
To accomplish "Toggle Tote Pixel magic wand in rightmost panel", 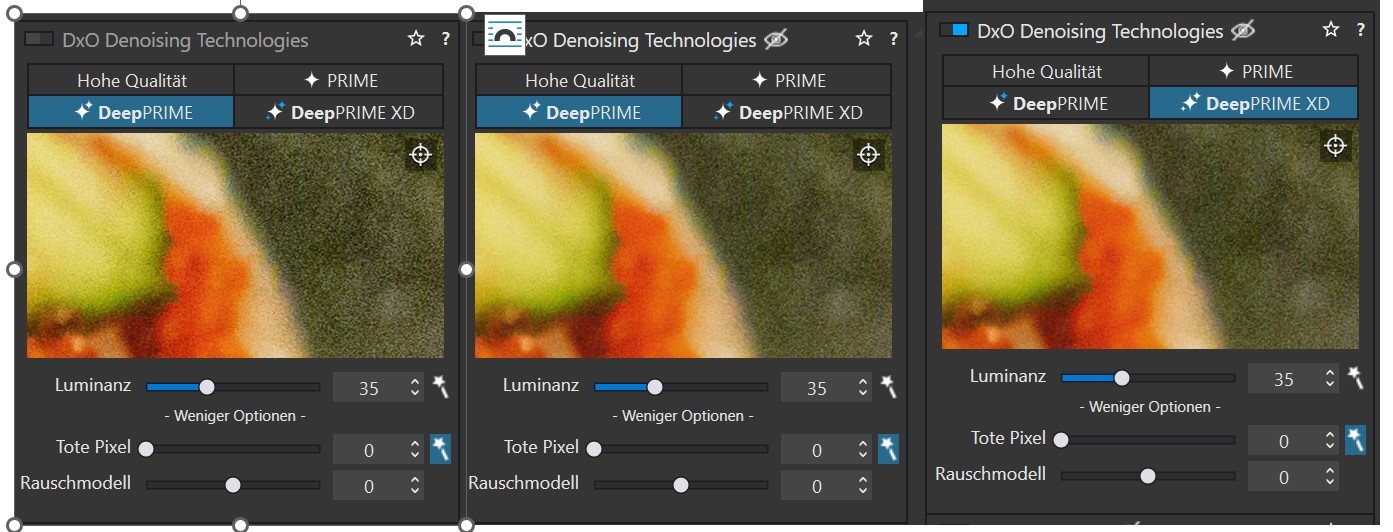I will point(1355,439).
